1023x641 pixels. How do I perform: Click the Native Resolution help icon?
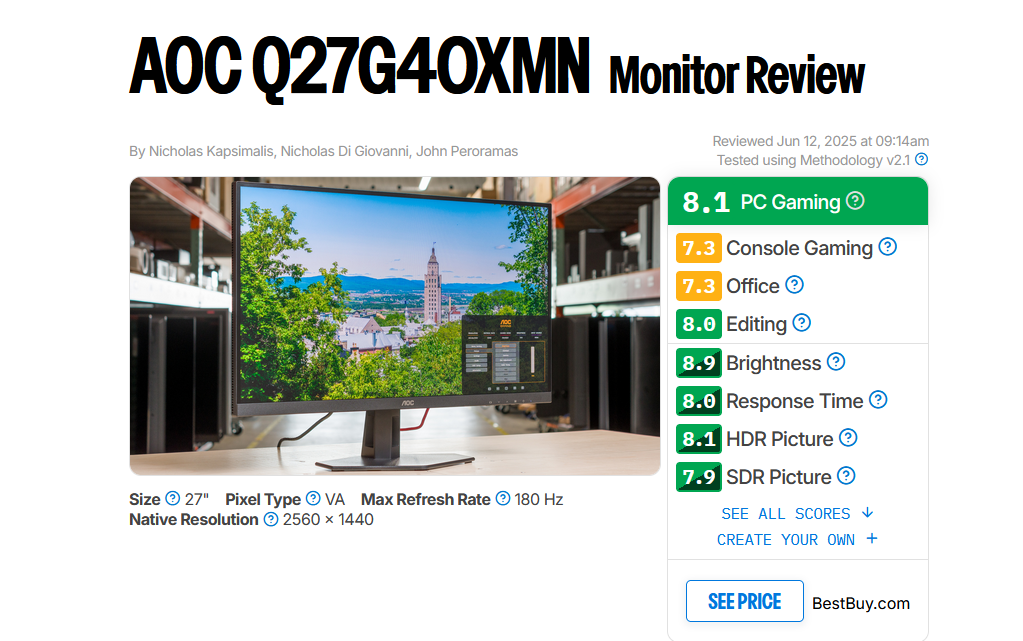coord(271,520)
